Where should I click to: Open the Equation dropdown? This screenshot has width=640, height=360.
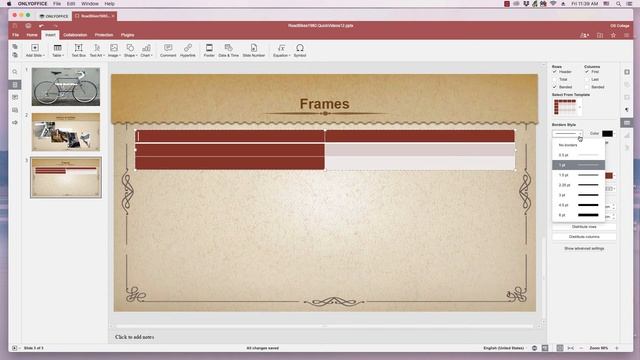(289, 56)
